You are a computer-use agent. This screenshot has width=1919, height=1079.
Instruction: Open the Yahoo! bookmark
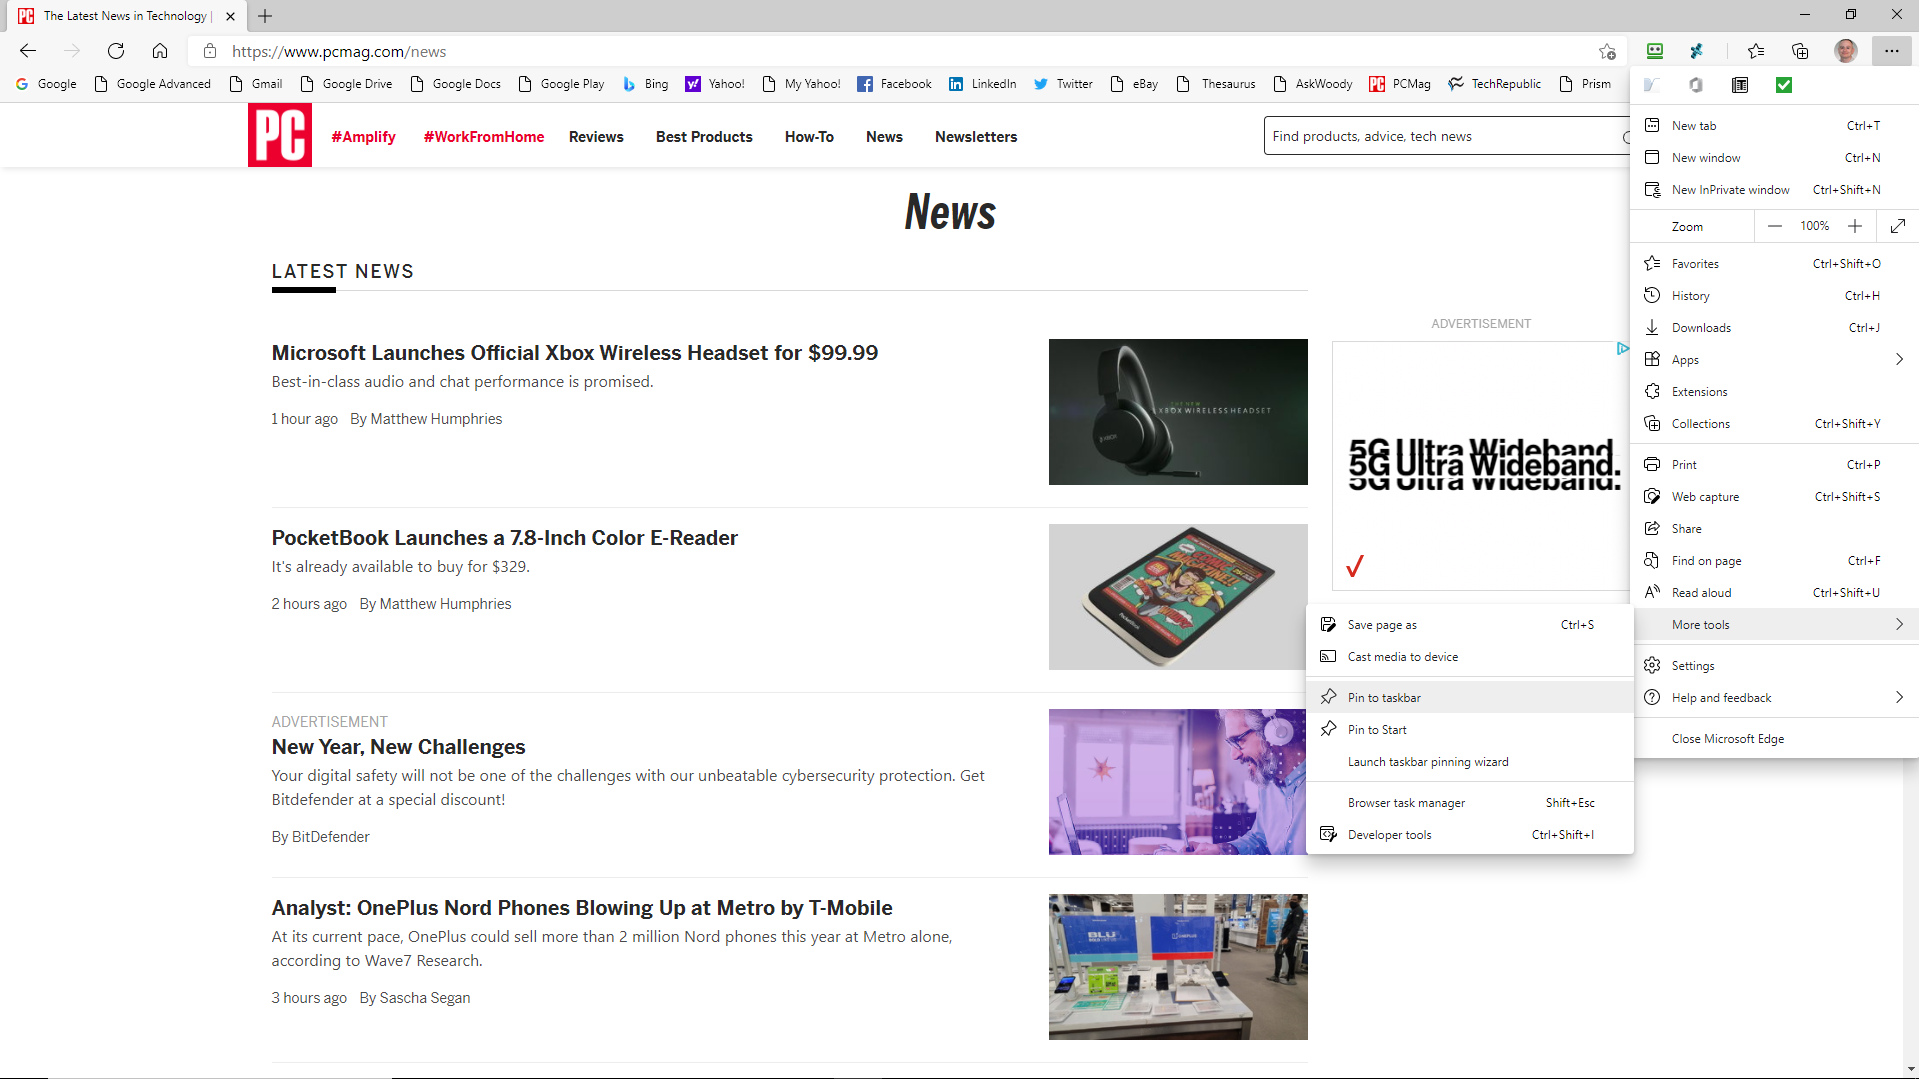(x=715, y=84)
